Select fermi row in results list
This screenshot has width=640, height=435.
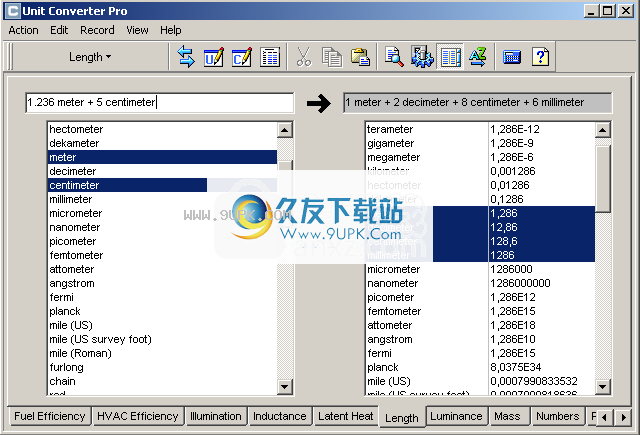480,353
